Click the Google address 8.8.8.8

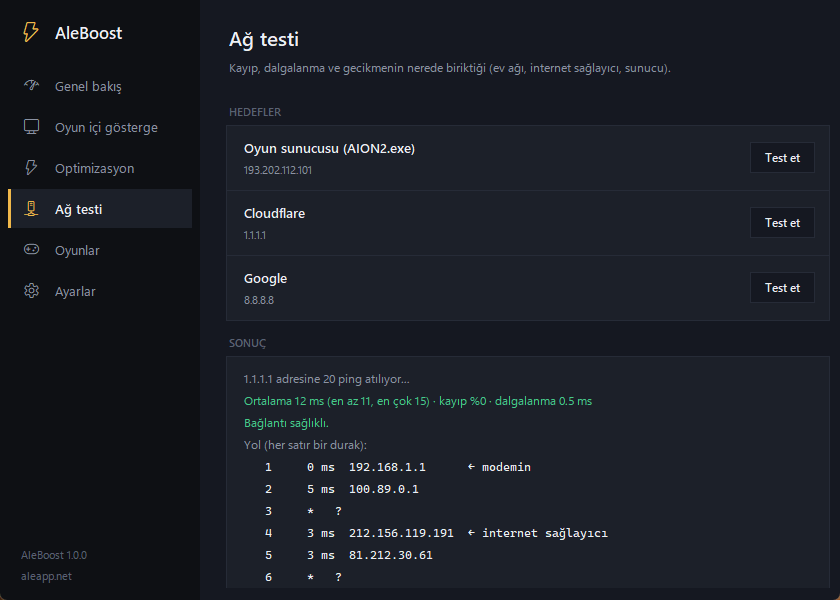coord(259,300)
